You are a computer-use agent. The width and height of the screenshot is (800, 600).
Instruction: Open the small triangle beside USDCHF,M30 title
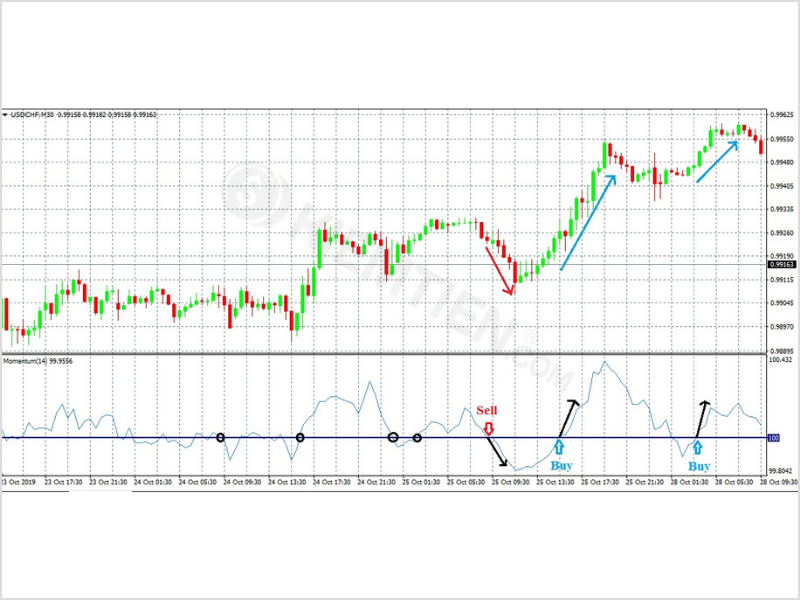point(5,114)
